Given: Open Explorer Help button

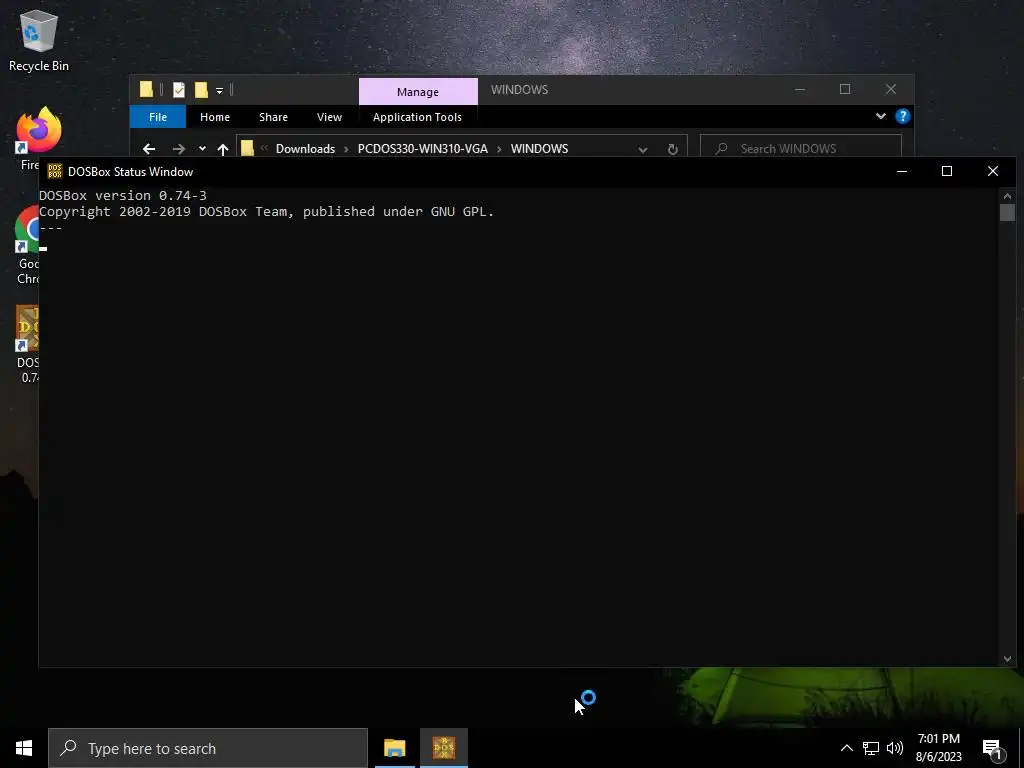Looking at the screenshot, I should (903, 116).
